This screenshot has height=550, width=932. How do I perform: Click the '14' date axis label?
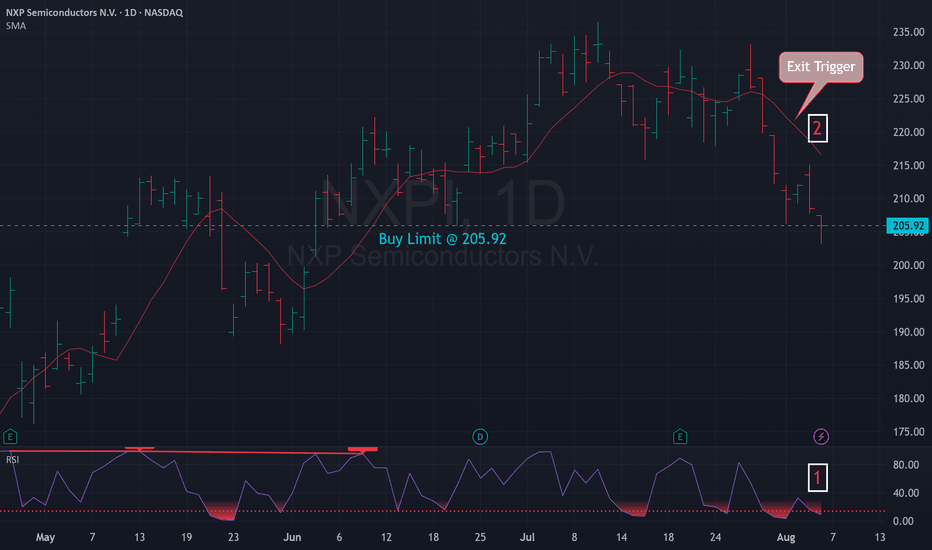(x=621, y=538)
